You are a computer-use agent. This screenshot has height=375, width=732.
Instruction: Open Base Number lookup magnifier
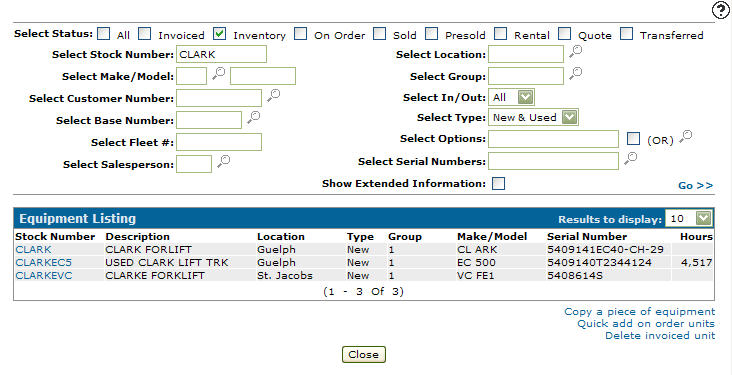point(253,117)
